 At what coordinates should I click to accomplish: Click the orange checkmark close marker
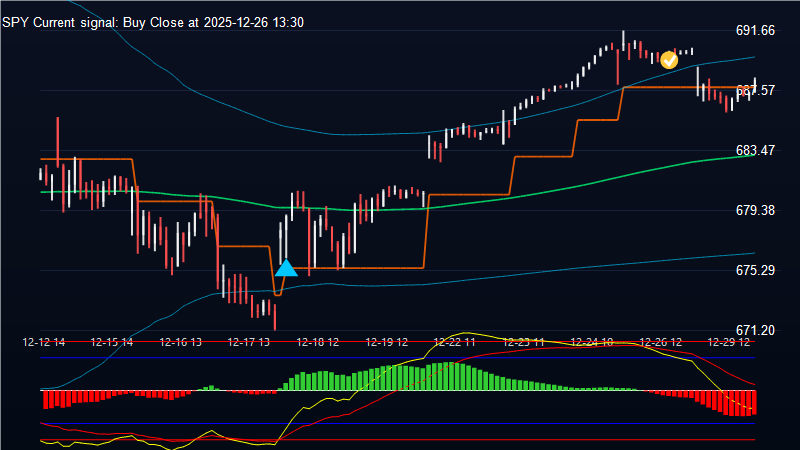click(x=669, y=59)
